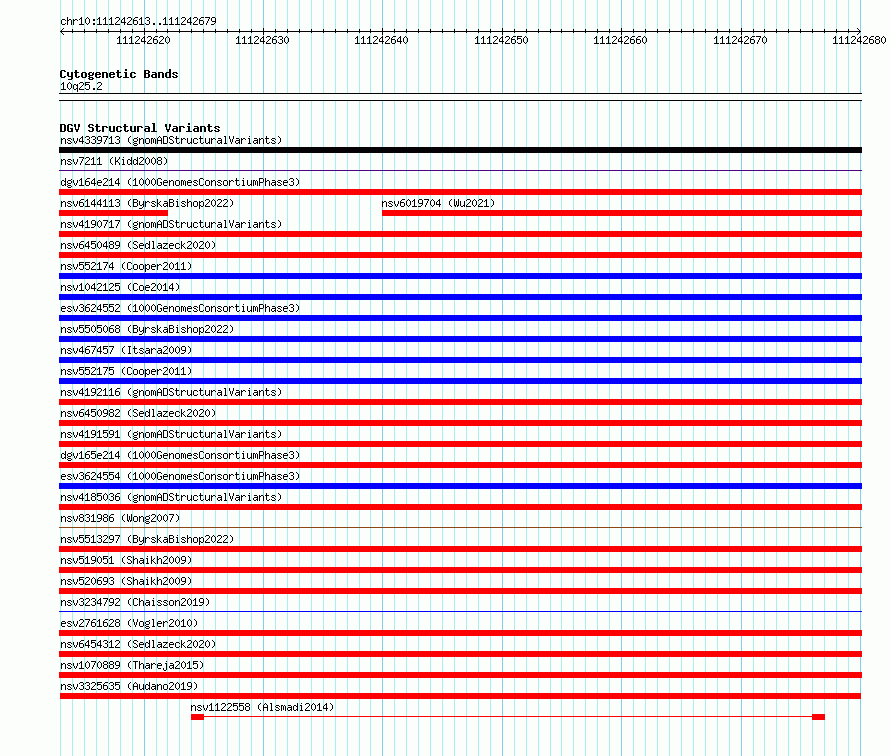This screenshot has width=890, height=756.
Task: Click the red bar under nsv519051 (Shaikh2009)
Action: pyautogui.click(x=460, y=570)
